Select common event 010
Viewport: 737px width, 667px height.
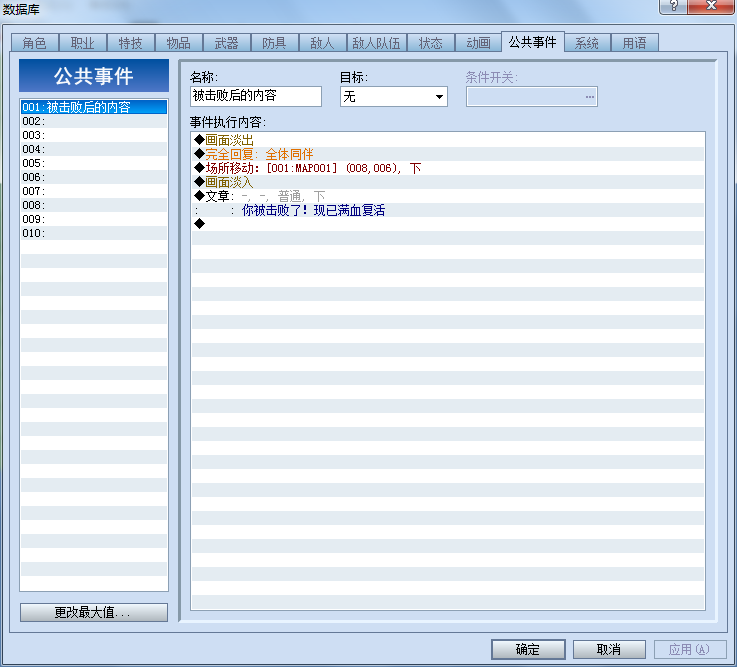(x=94, y=233)
